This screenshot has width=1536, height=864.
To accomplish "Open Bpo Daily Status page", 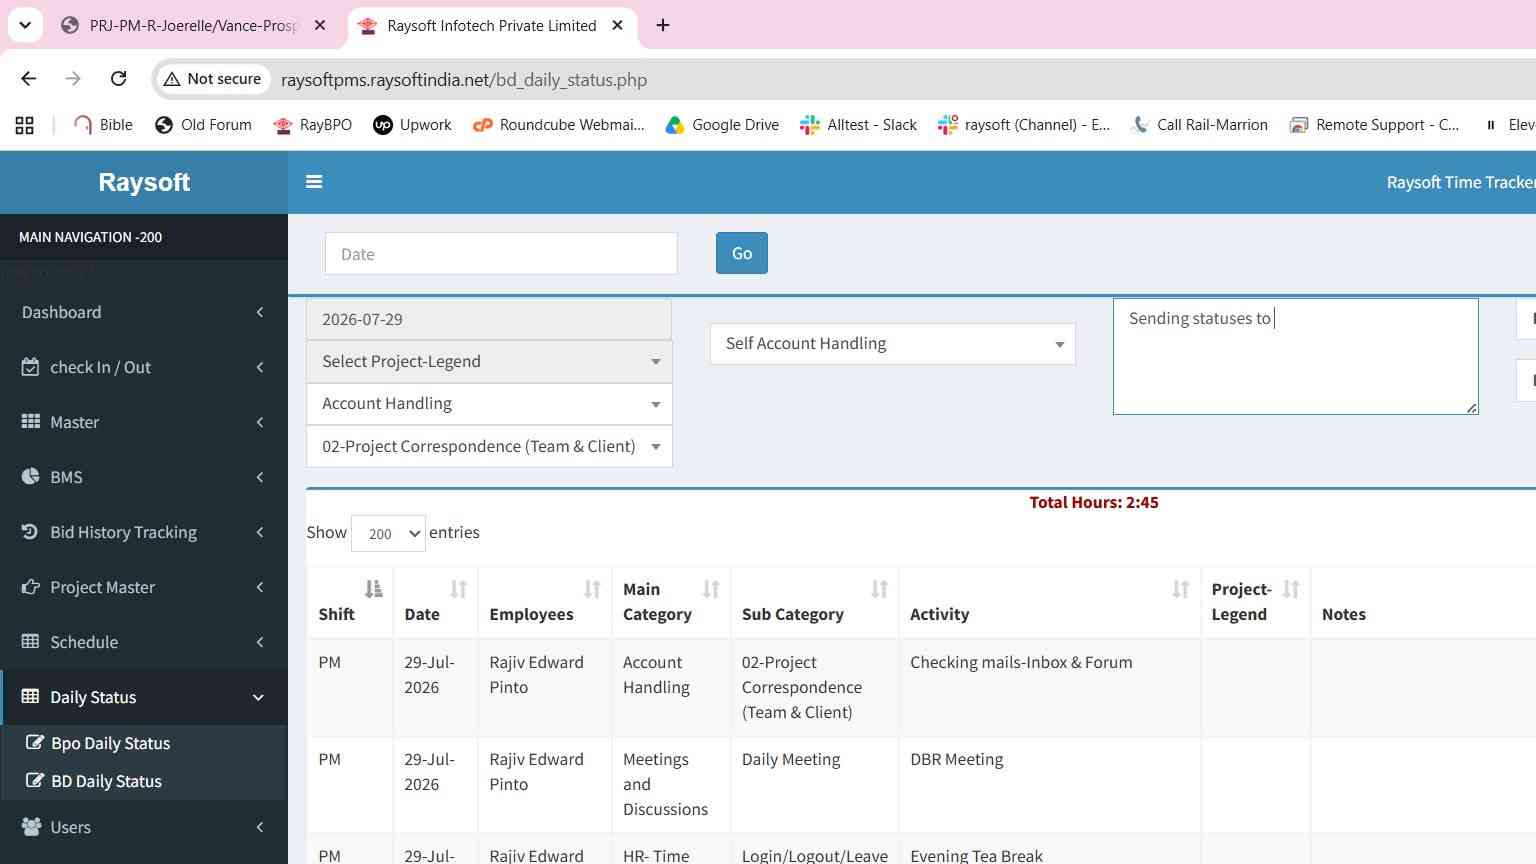I will pos(110,743).
